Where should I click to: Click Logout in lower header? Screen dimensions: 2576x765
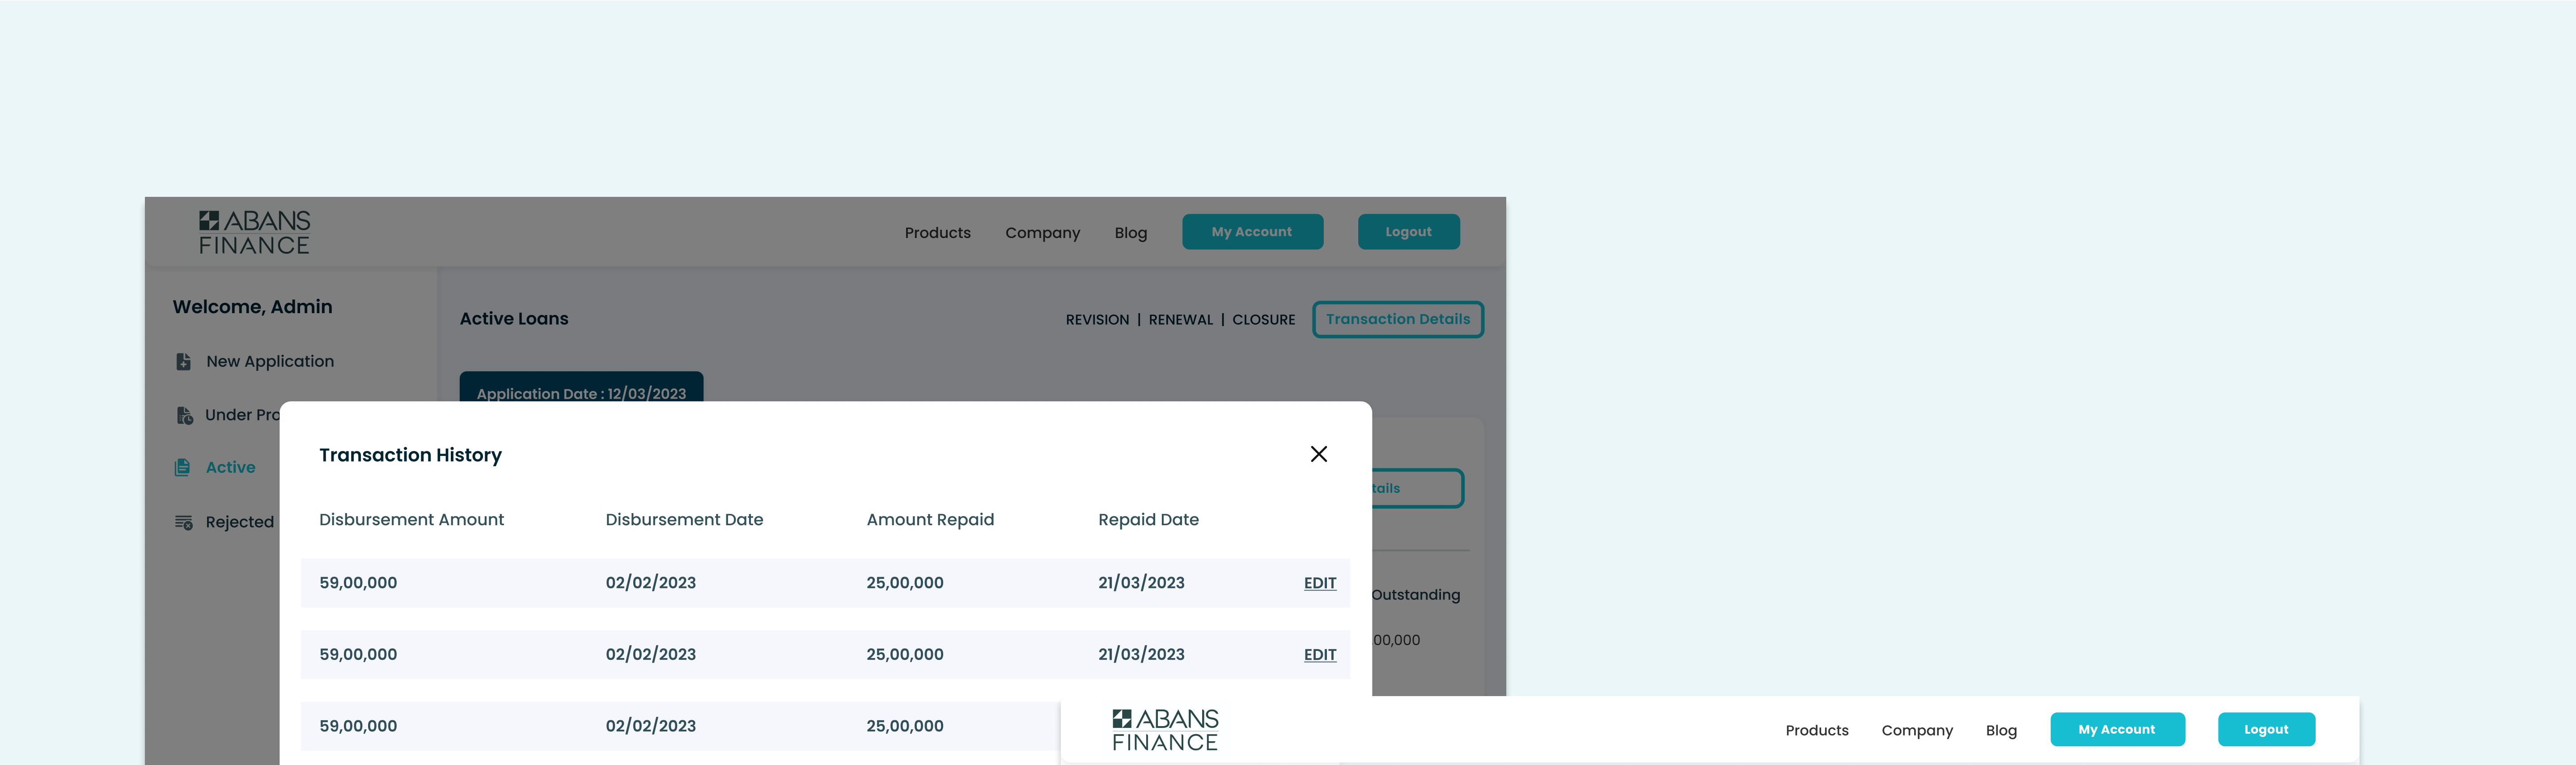[x=2266, y=729]
